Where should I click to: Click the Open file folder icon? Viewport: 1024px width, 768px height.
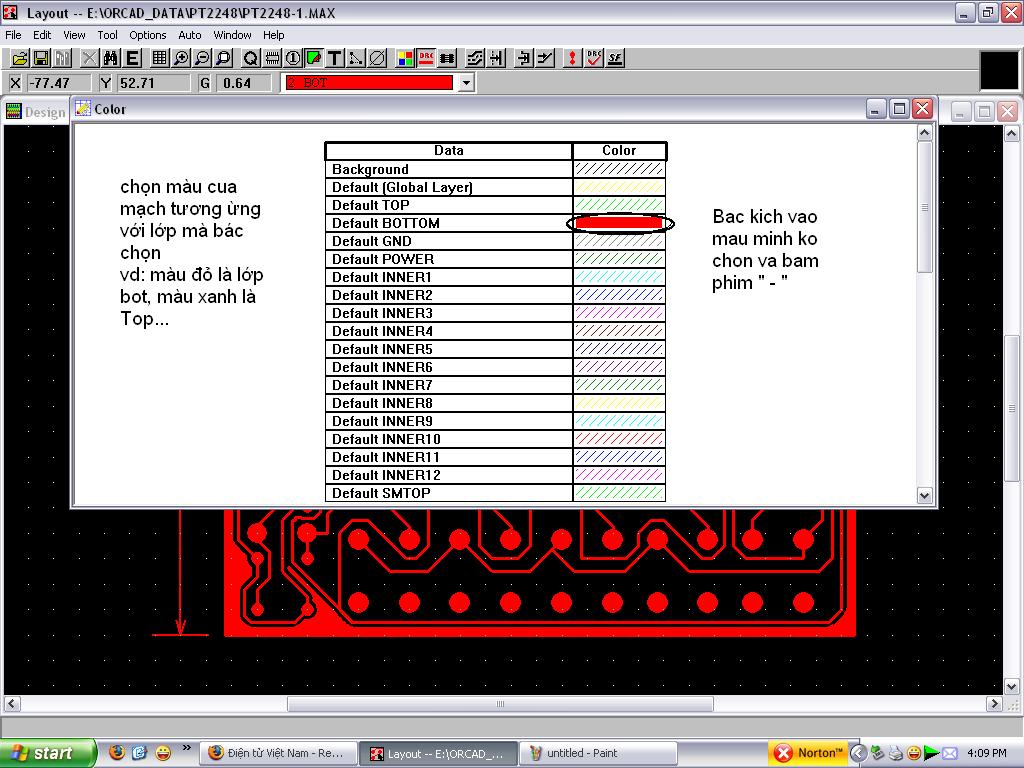tap(19, 58)
